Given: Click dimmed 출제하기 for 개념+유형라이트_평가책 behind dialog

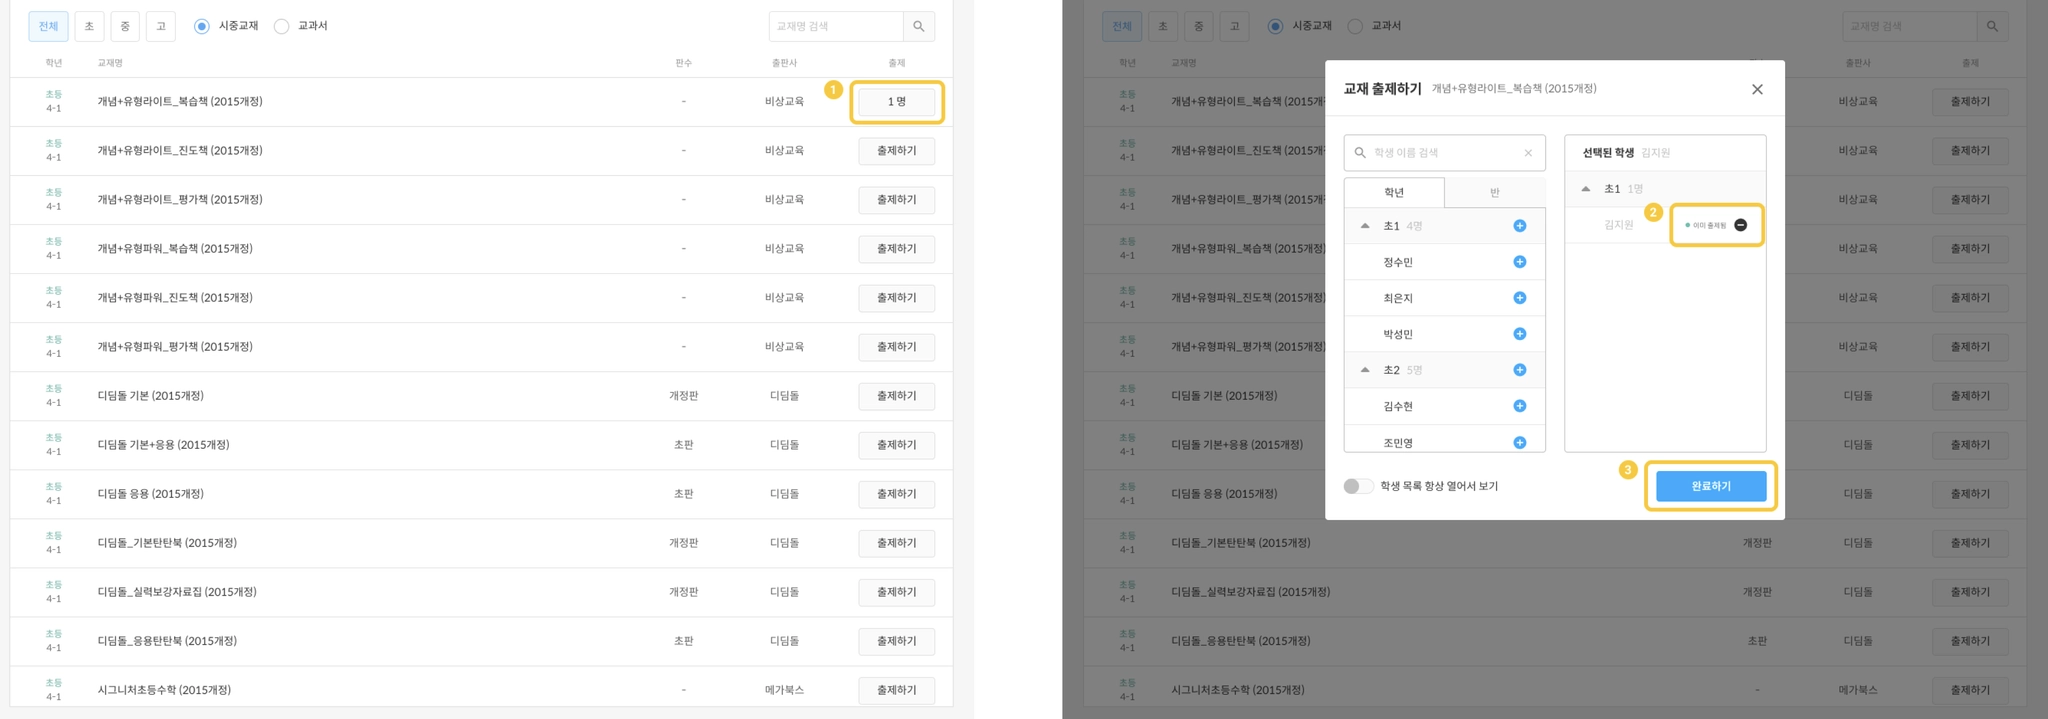Looking at the screenshot, I should (x=1969, y=200).
